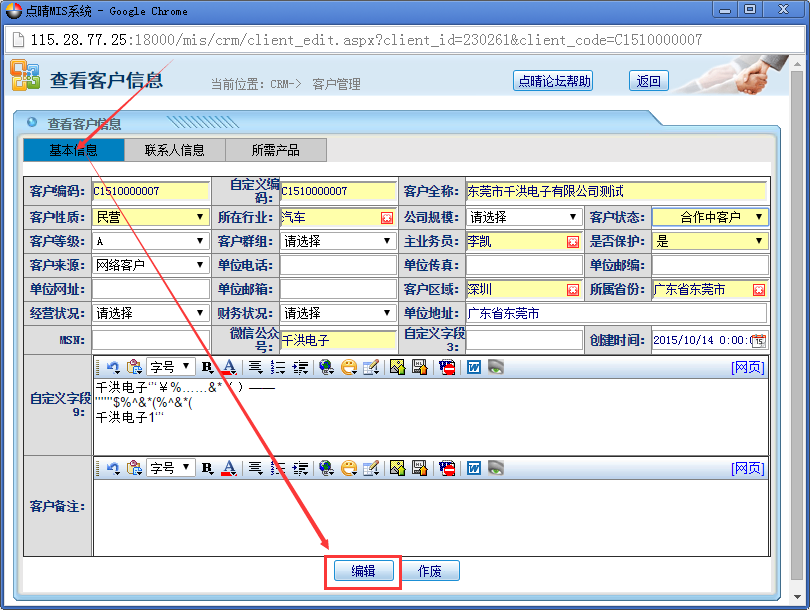Click bold B icon in 客户备注 toolbar
The width and height of the screenshot is (810, 610).
(x=207, y=468)
